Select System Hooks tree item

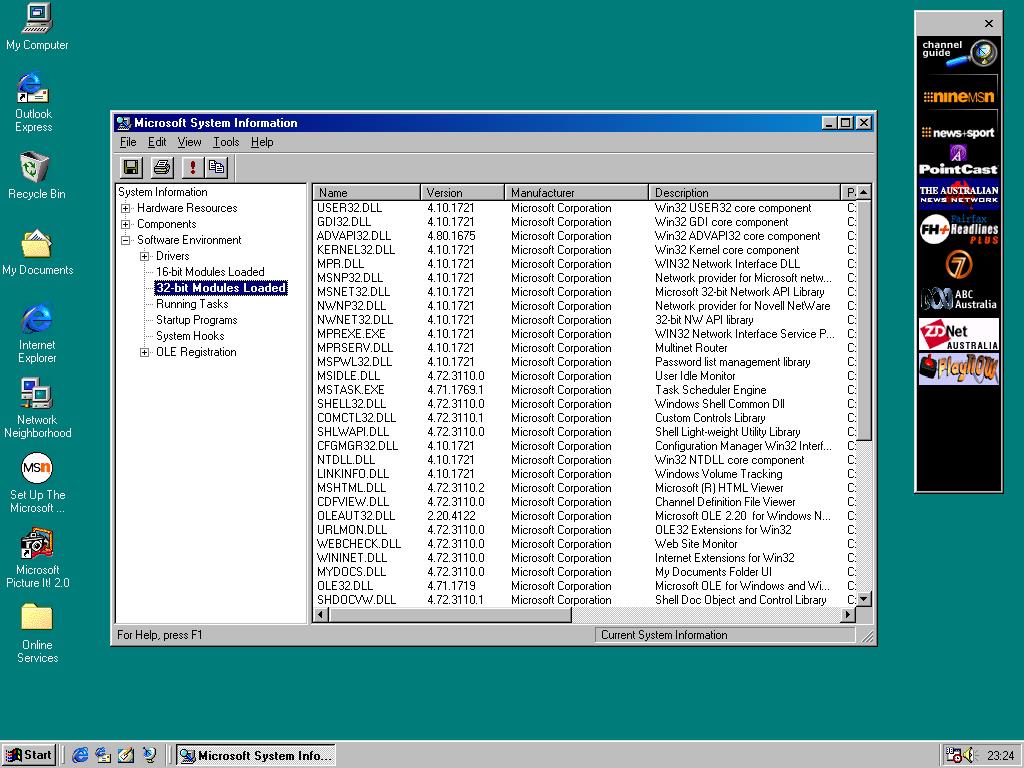190,336
